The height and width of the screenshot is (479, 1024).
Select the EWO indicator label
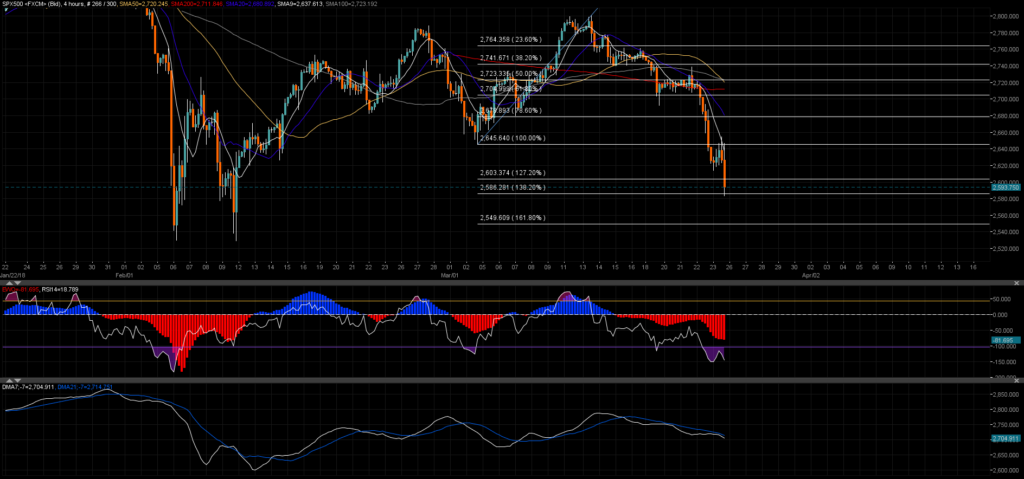(x=20, y=289)
